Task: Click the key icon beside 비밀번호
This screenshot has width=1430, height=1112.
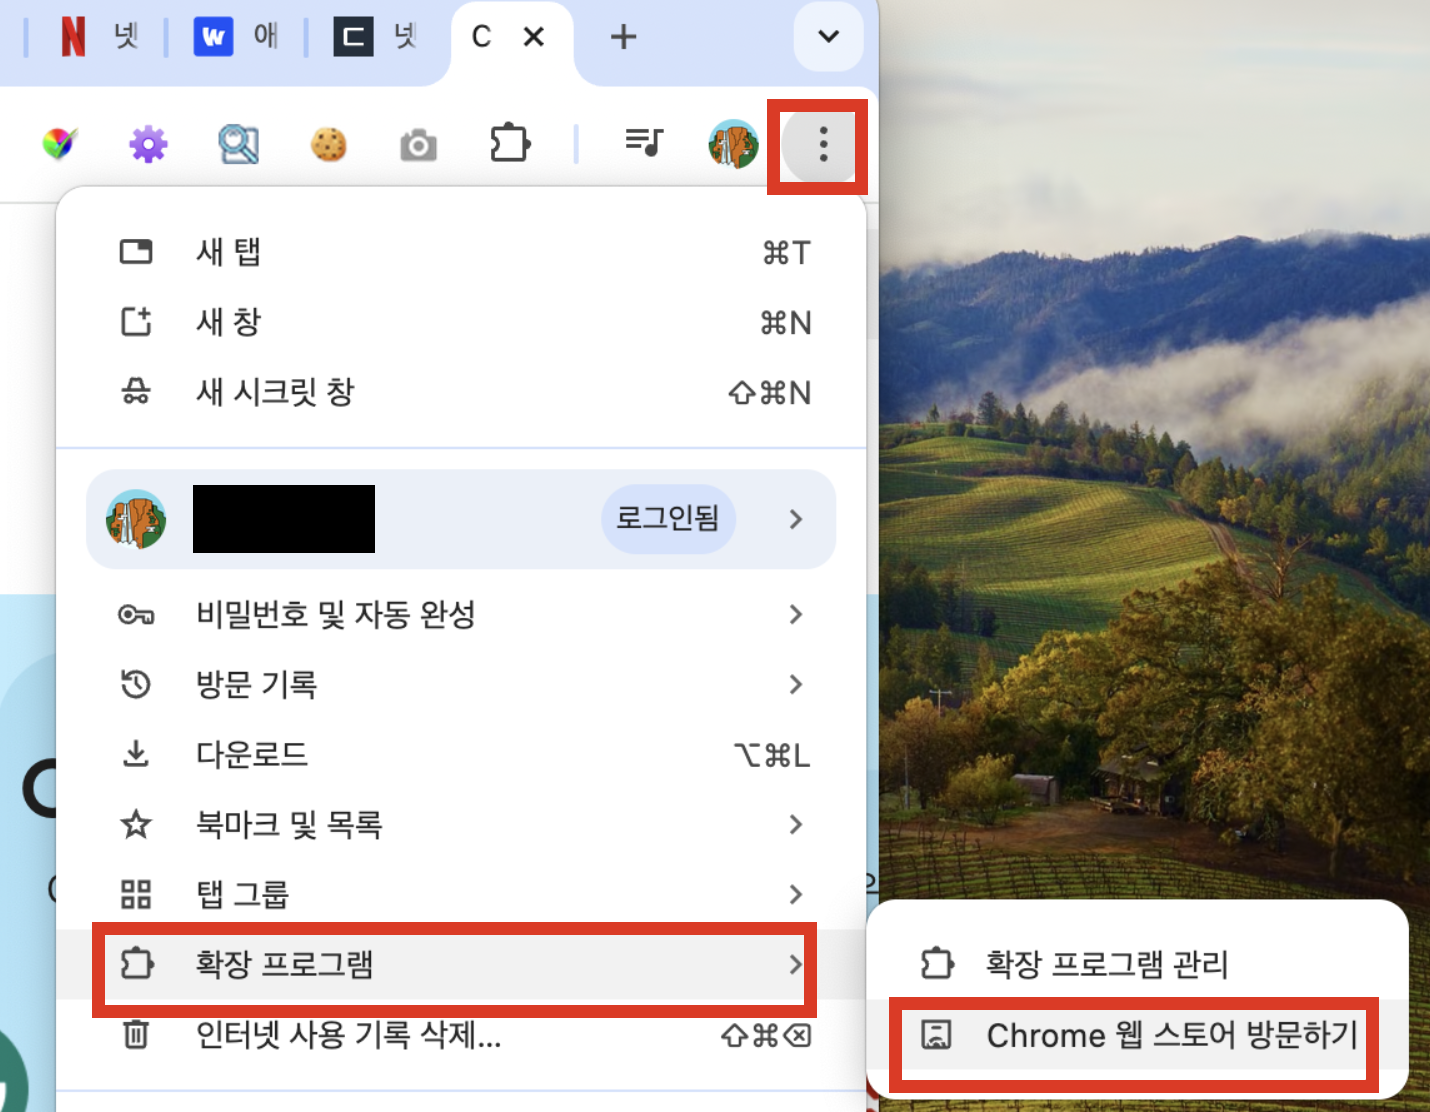Action: pos(136,614)
